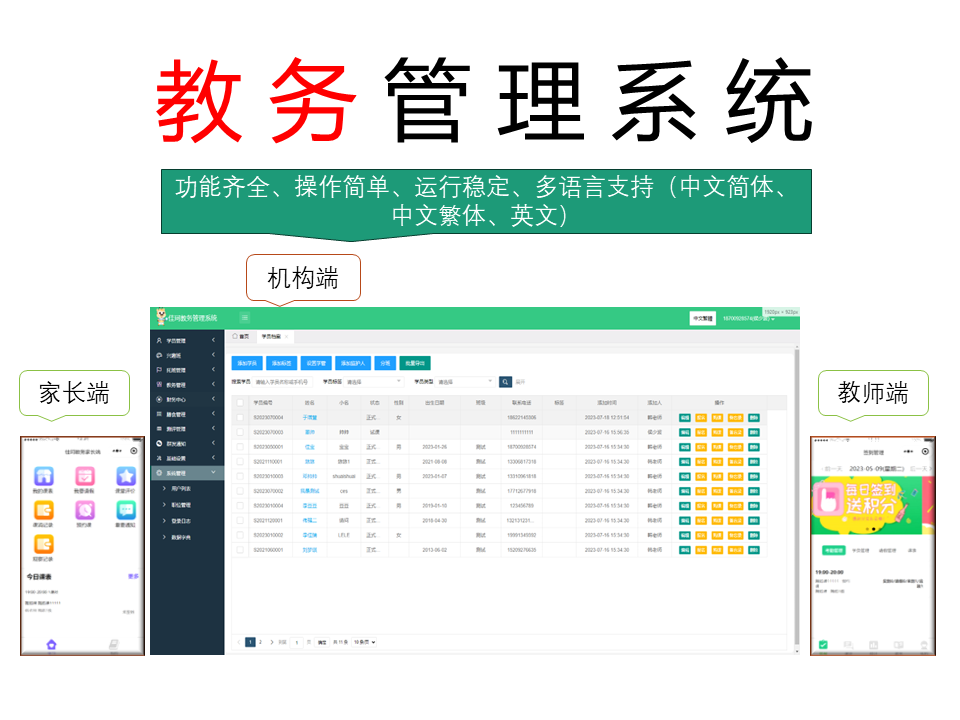Check the row for student S2021060001
Screen dimensions: 960x720
[x=240, y=550]
